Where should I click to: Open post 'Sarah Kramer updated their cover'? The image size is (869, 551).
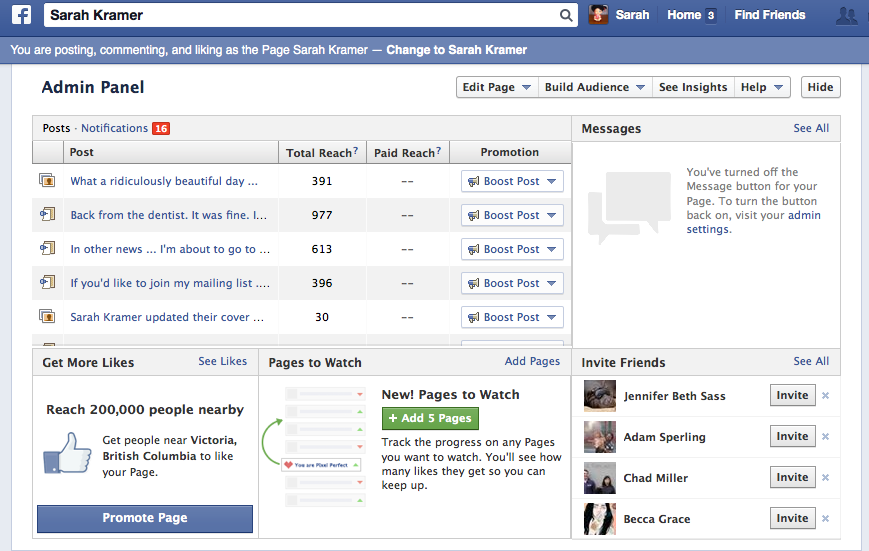tap(167, 317)
